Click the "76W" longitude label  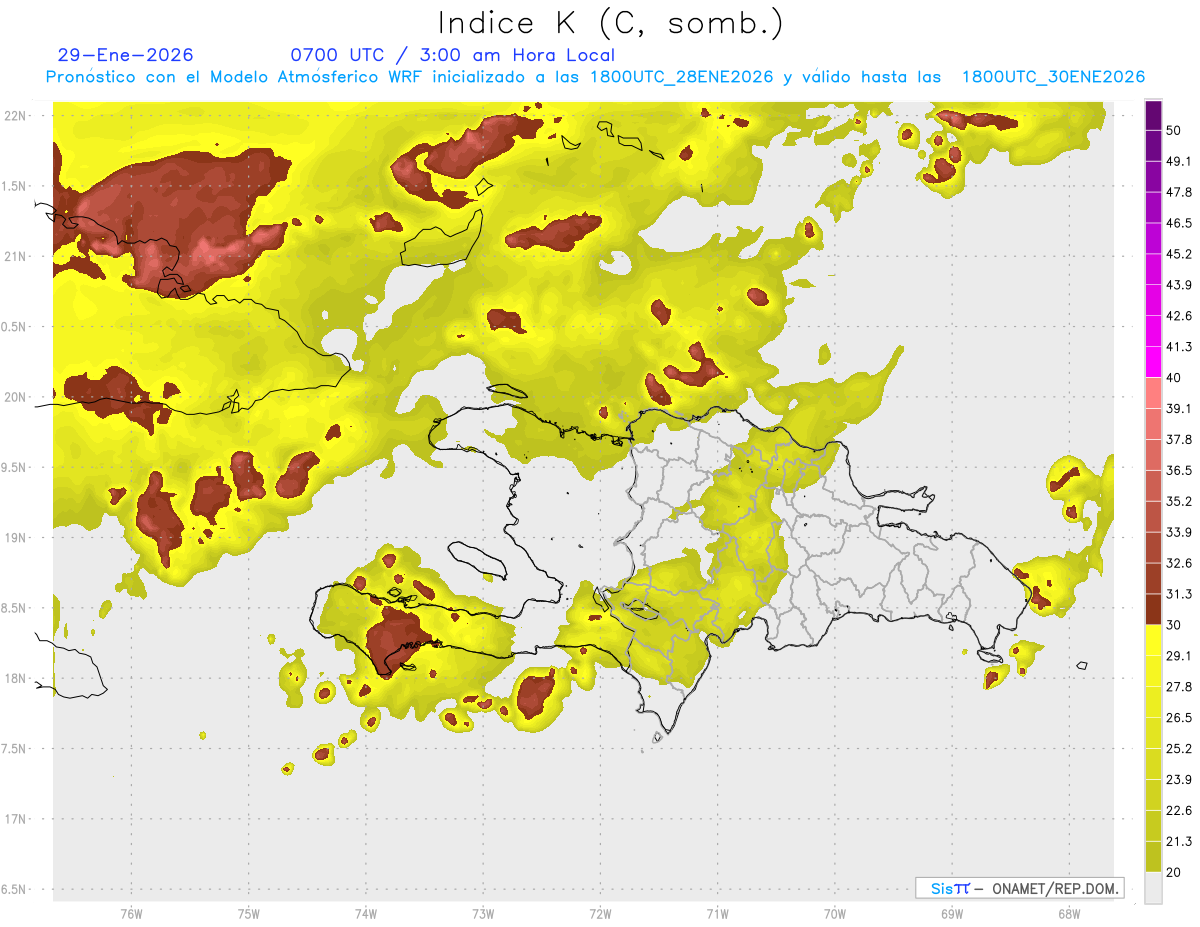coord(131,914)
